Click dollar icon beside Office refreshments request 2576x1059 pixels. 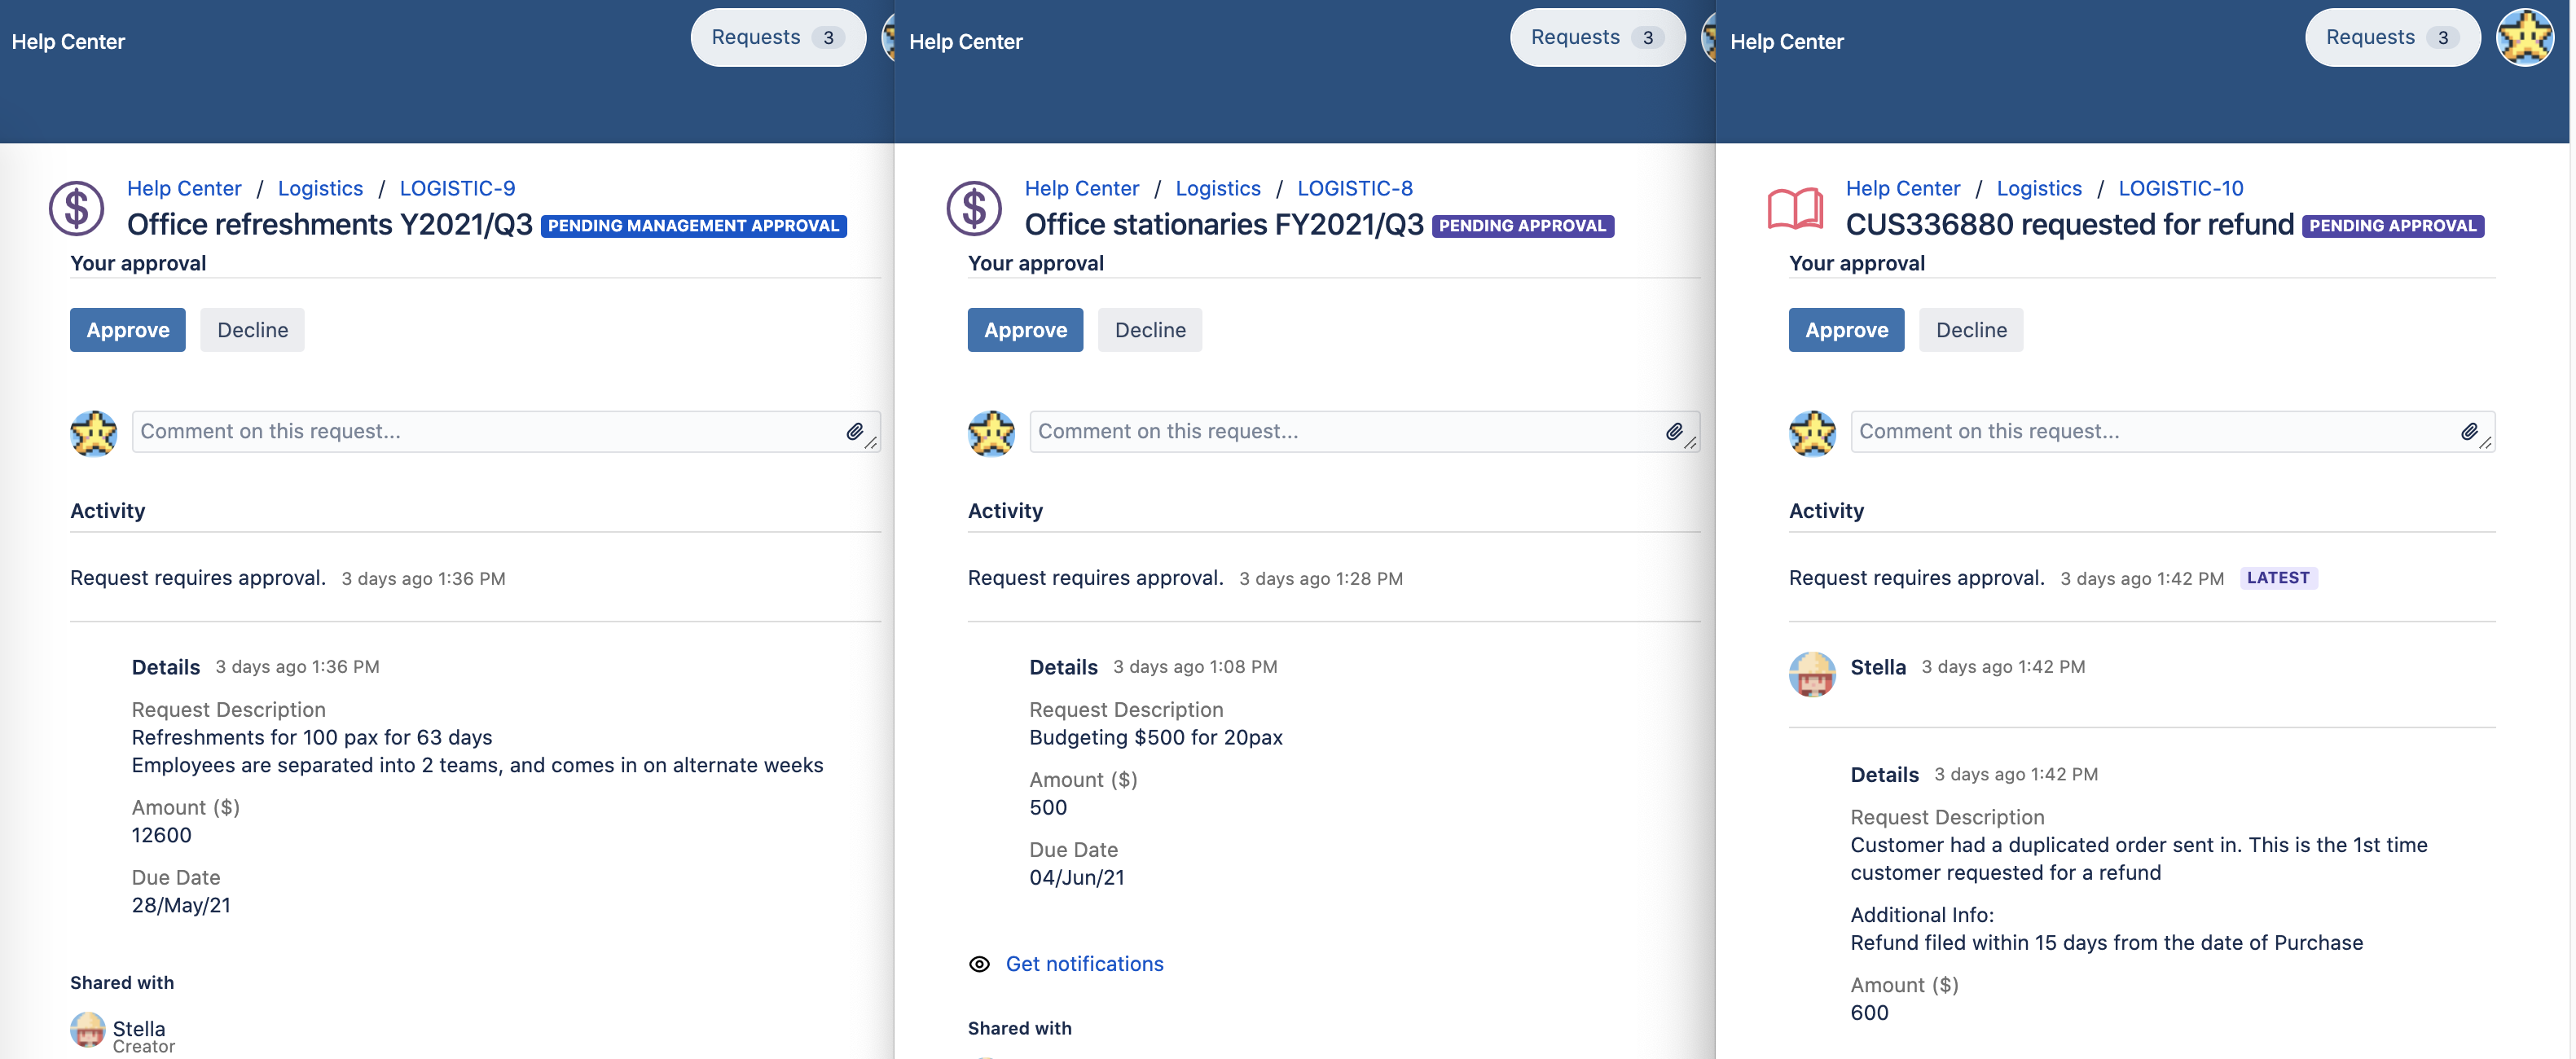[76, 208]
